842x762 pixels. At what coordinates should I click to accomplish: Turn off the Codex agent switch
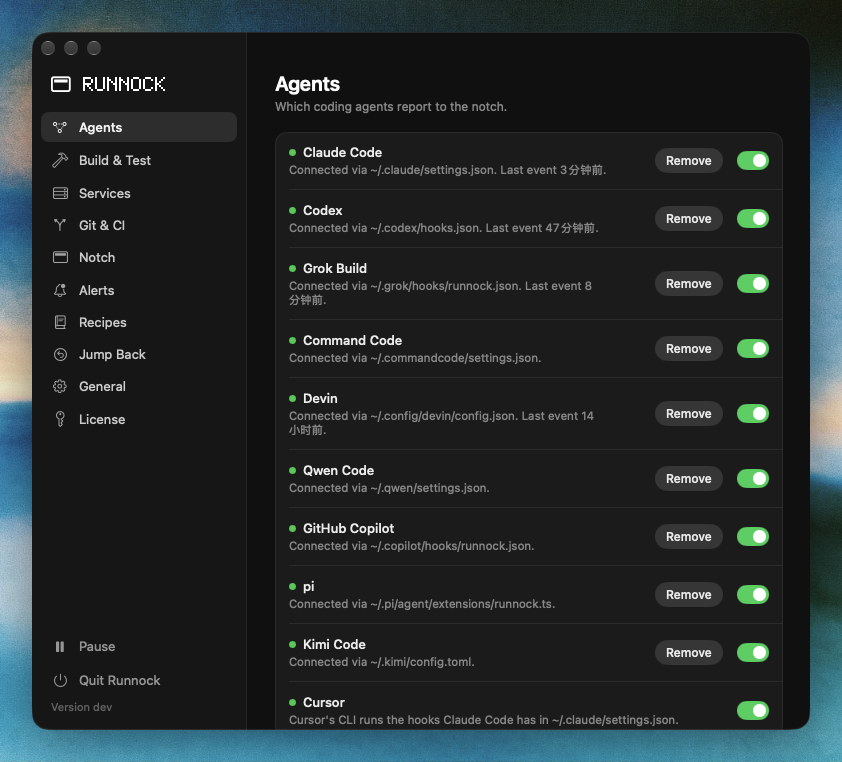coord(752,219)
